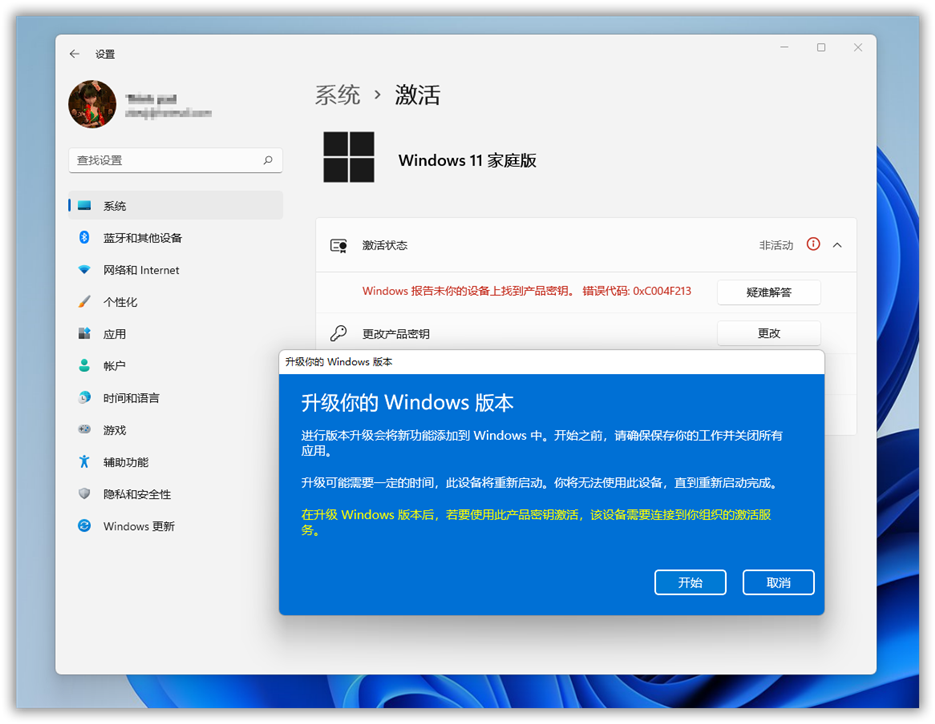Open 网络和 Internet settings

[x=175, y=270]
